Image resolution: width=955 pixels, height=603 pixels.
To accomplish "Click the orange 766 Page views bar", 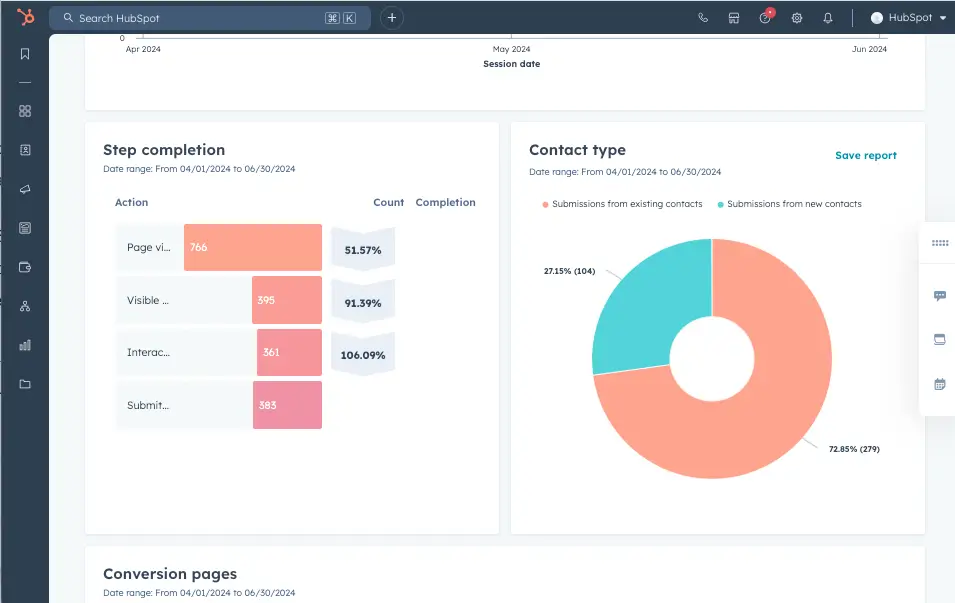I will point(252,247).
